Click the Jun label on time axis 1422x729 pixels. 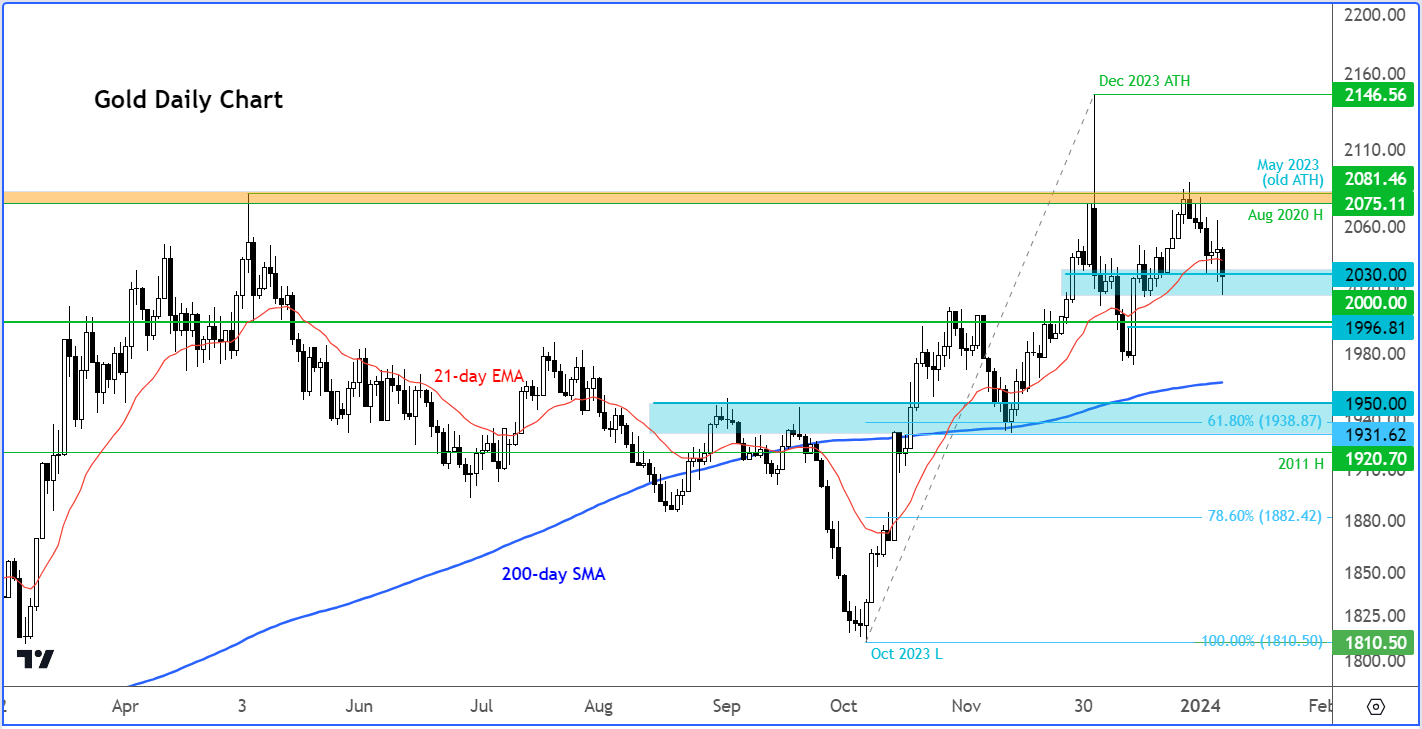click(x=358, y=707)
